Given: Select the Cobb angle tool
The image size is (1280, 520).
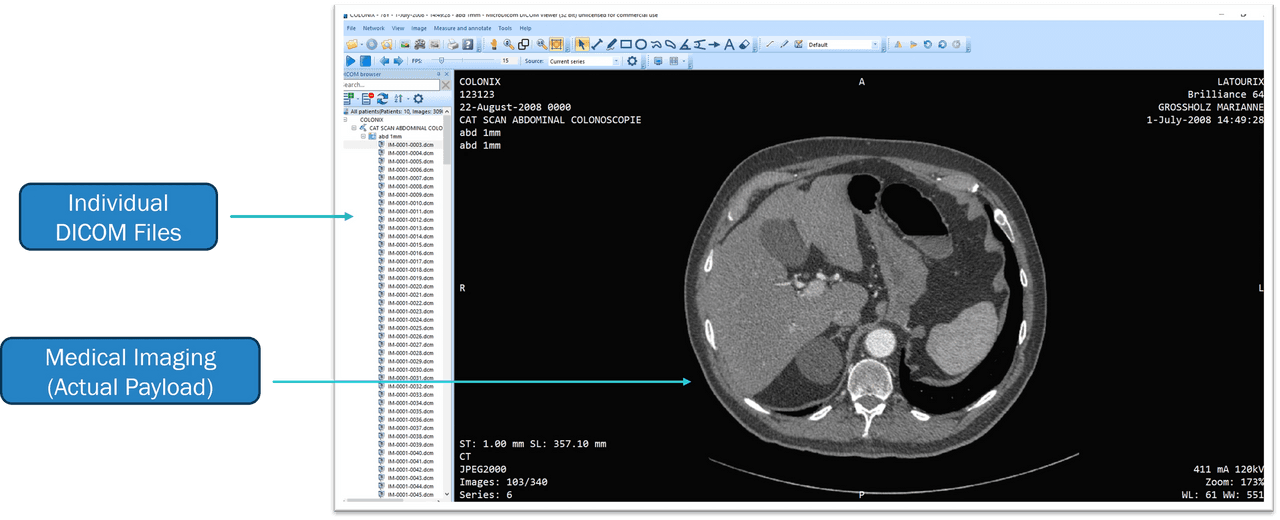Looking at the screenshot, I should pyautogui.click(x=700, y=44).
